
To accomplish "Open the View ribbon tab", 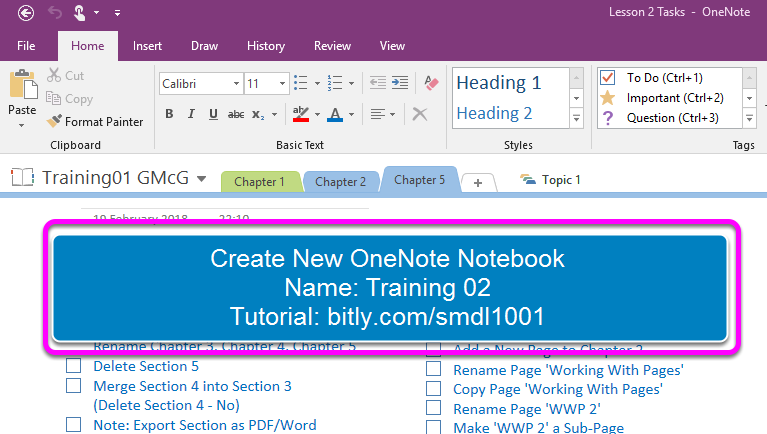I will coord(392,46).
